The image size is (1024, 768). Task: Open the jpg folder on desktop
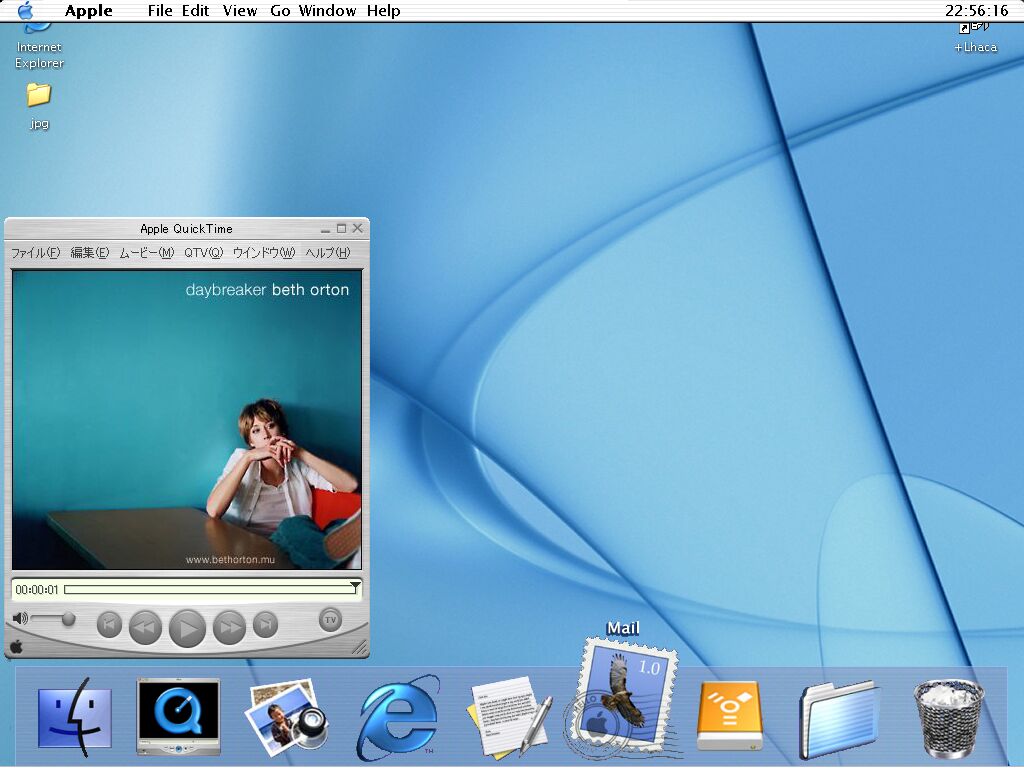coord(39,106)
